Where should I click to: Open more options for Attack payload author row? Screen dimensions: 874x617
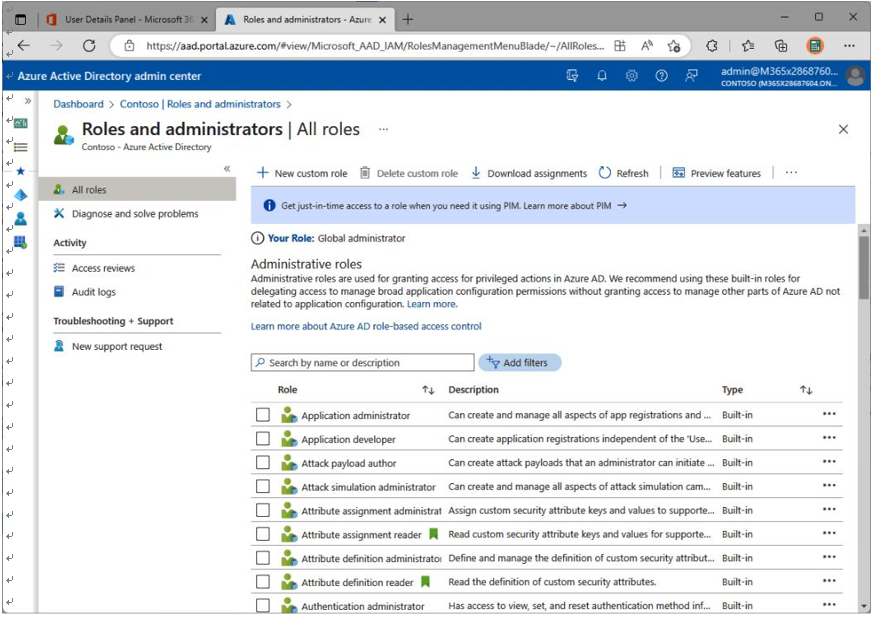point(829,462)
